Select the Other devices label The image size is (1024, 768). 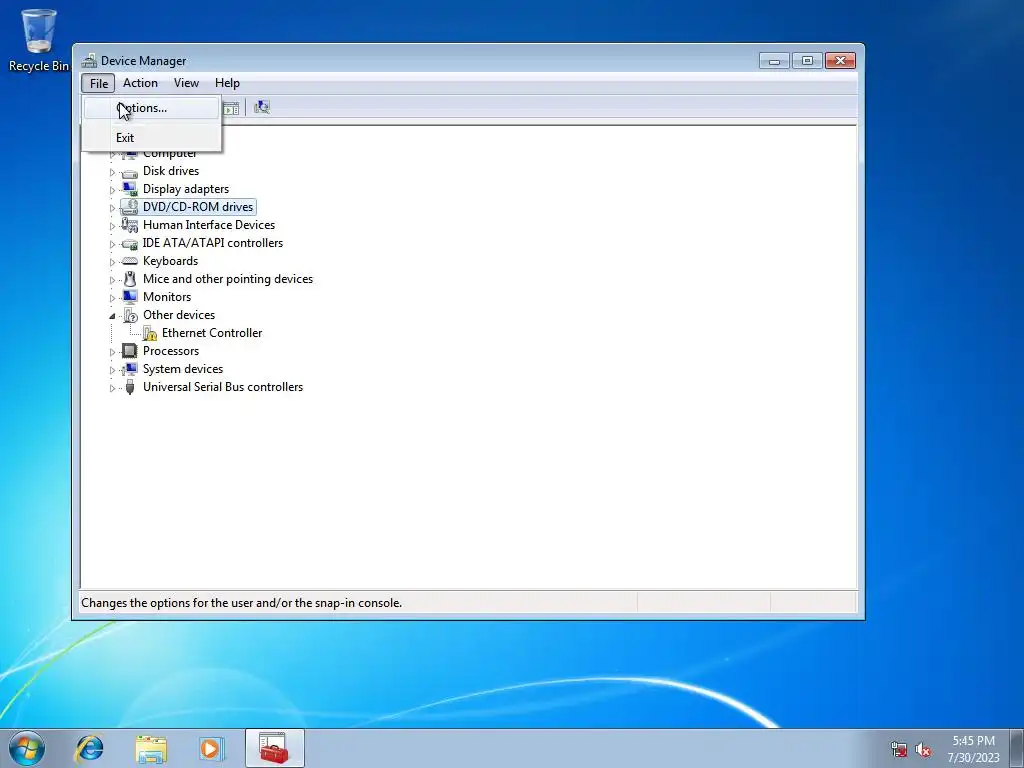click(x=179, y=315)
